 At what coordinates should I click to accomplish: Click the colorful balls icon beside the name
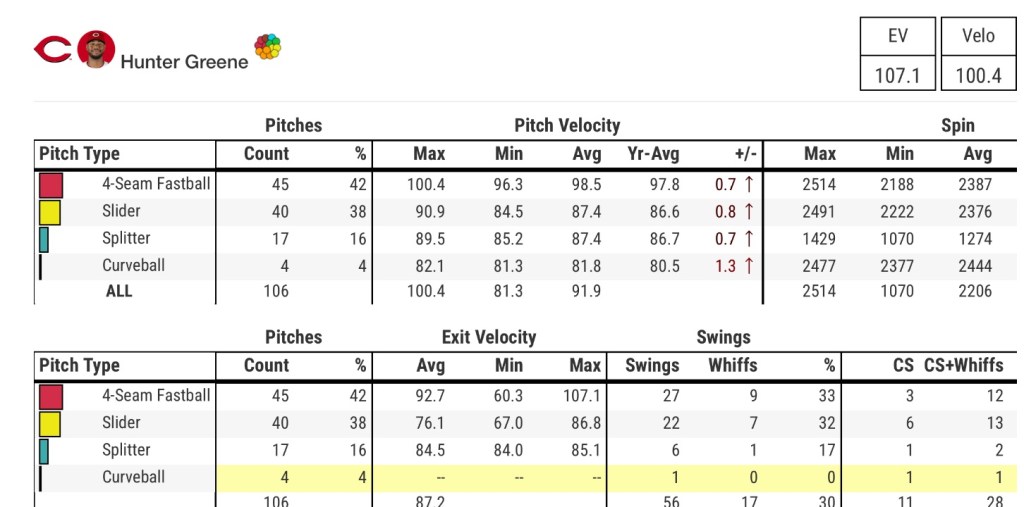pos(267,47)
